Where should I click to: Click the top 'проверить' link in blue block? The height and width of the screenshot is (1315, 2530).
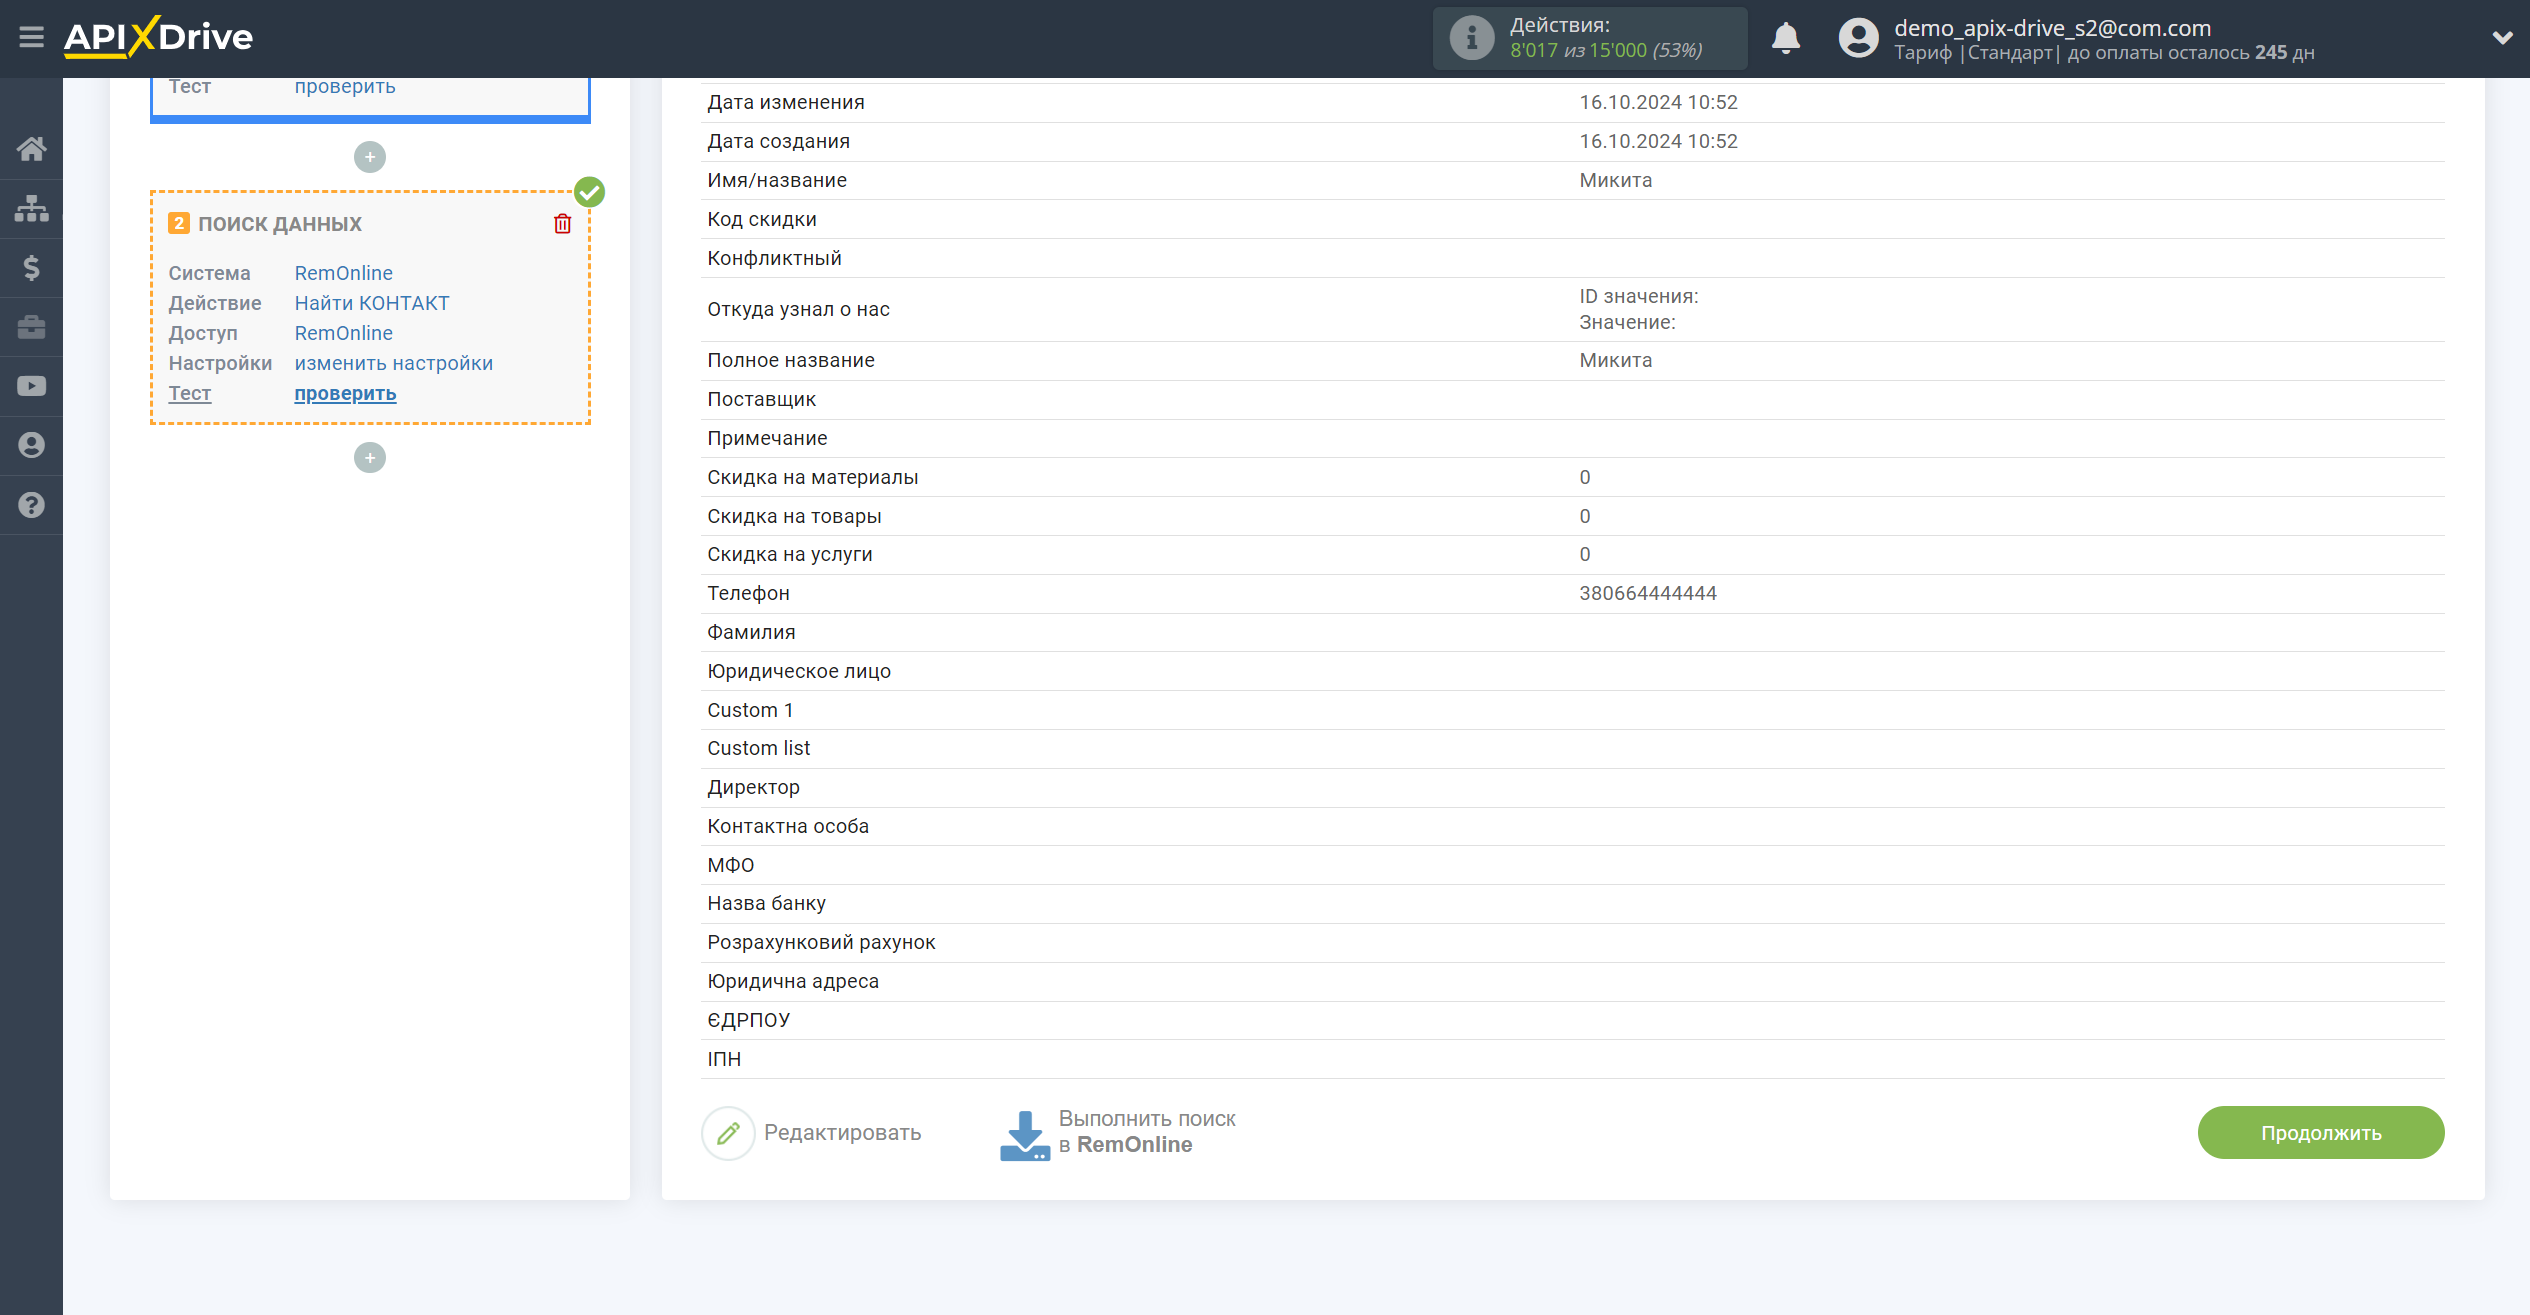(x=345, y=86)
